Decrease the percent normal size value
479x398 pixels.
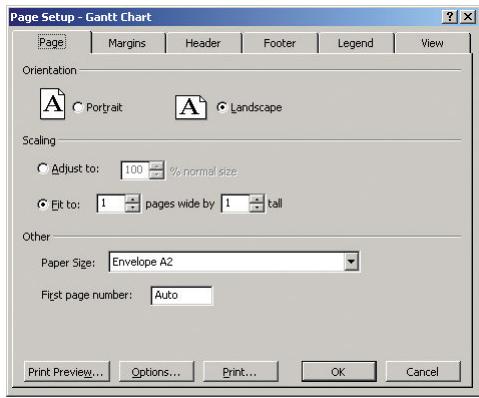[156, 174]
